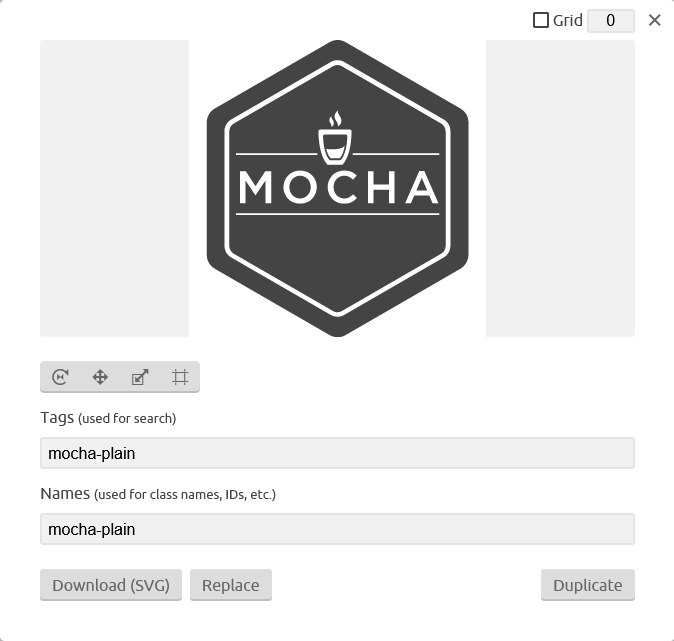Click the right gray margin of the preview
The image size is (674, 641).
click(x=560, y=188)
